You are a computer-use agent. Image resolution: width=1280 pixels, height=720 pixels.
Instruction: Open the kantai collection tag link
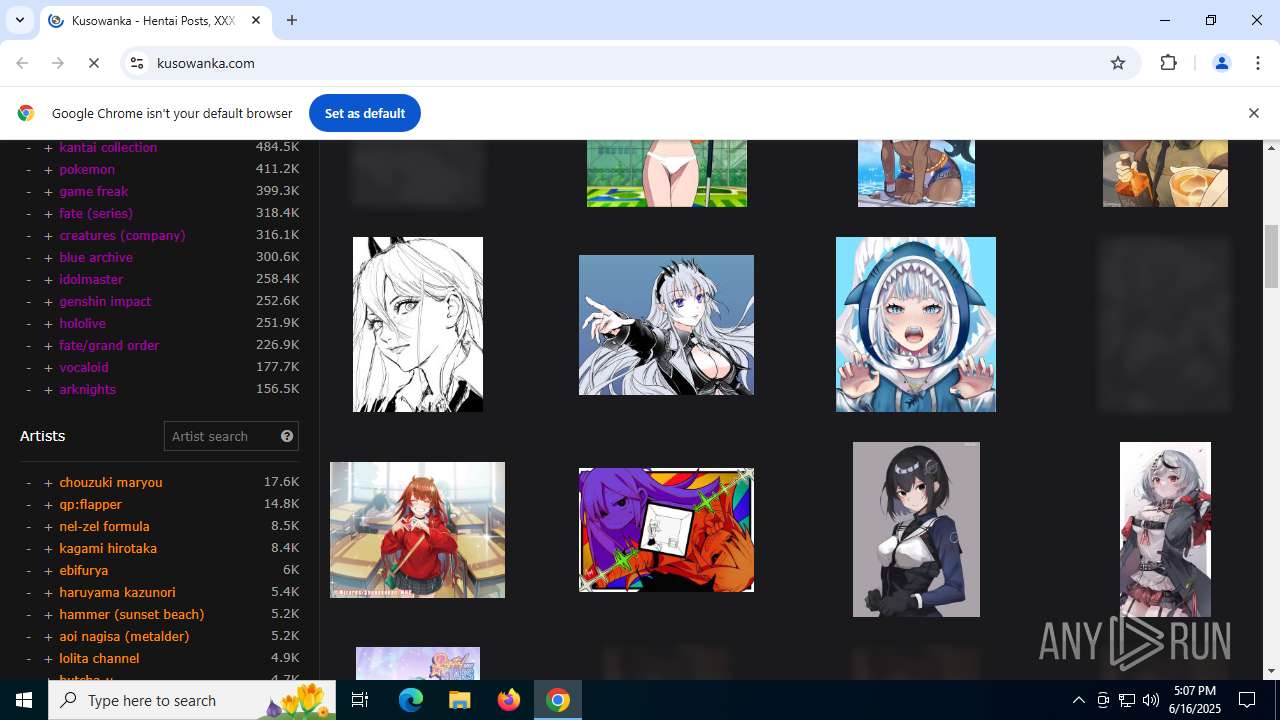[x=108, y=147]
